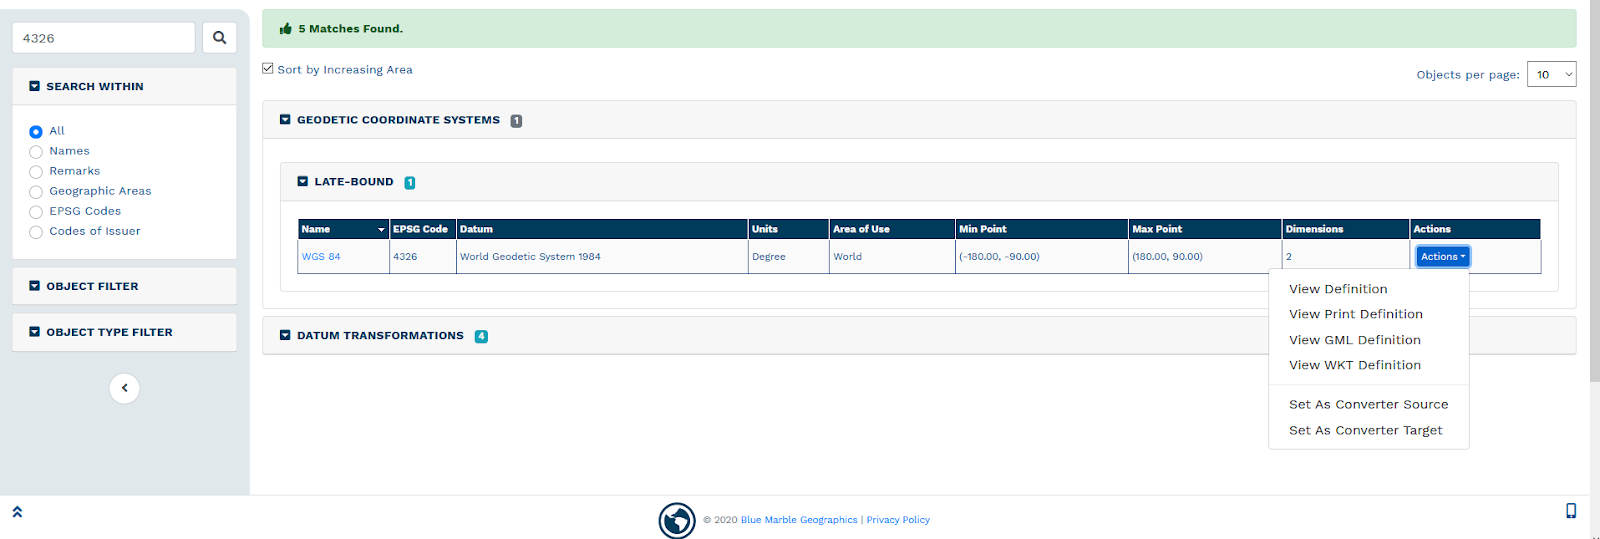The width and height of the screenshot is (1600, 539).
Task: Select the Names radio option
Action: click(x=36, y=152)
